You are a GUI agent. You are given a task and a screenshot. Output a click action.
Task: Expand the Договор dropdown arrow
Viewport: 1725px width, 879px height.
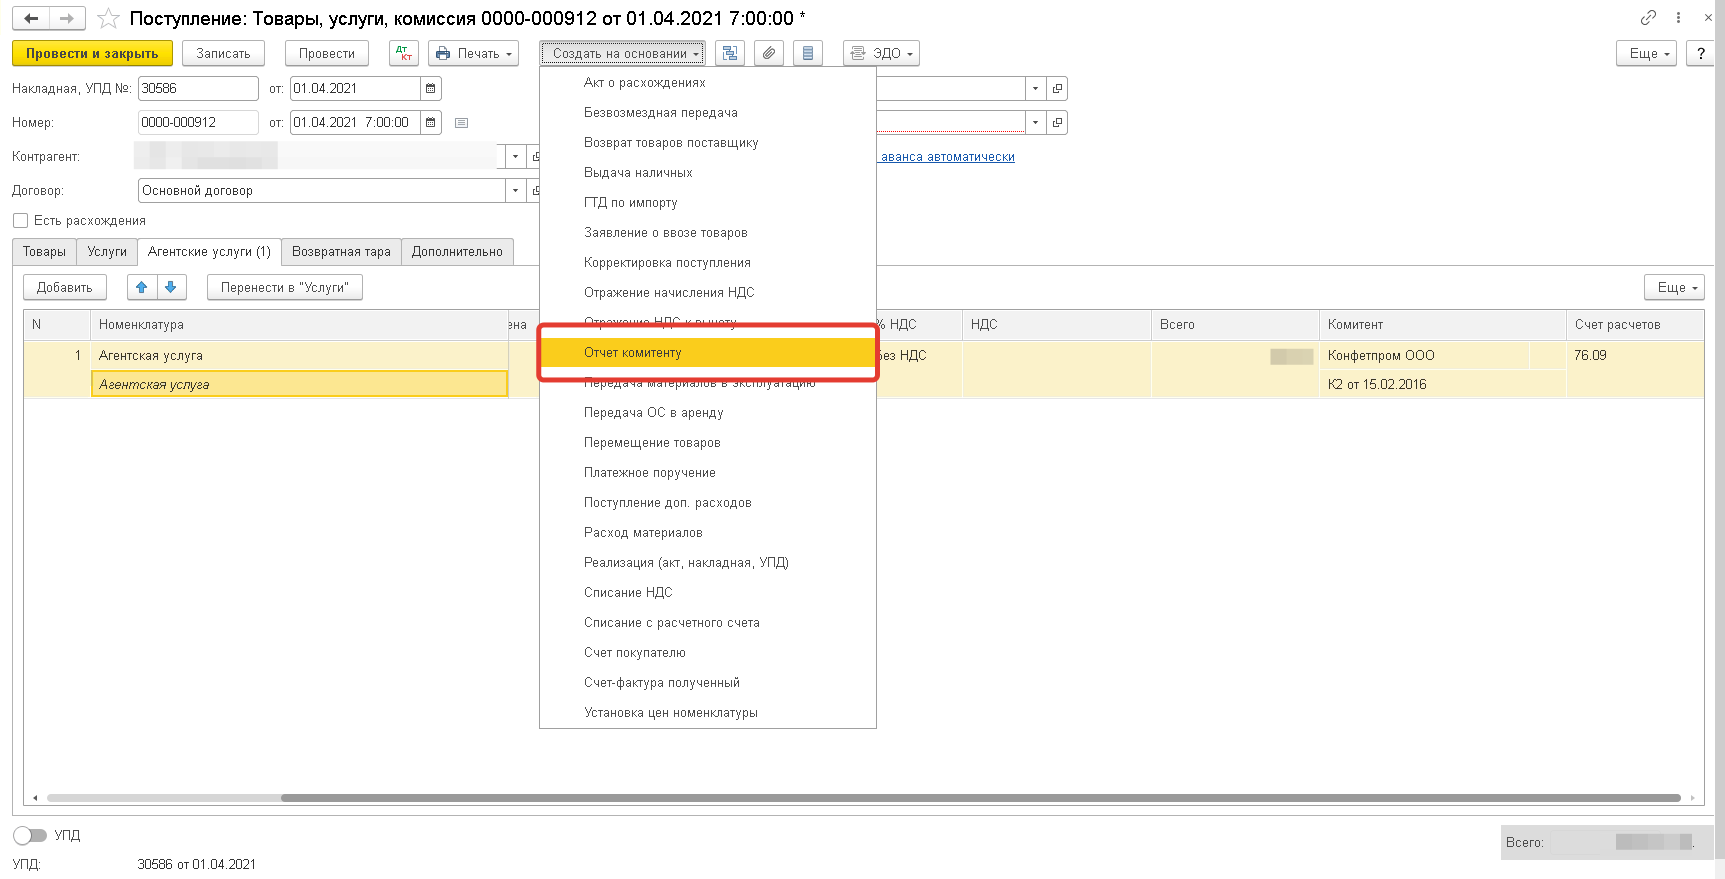click(x=515, y=190)
